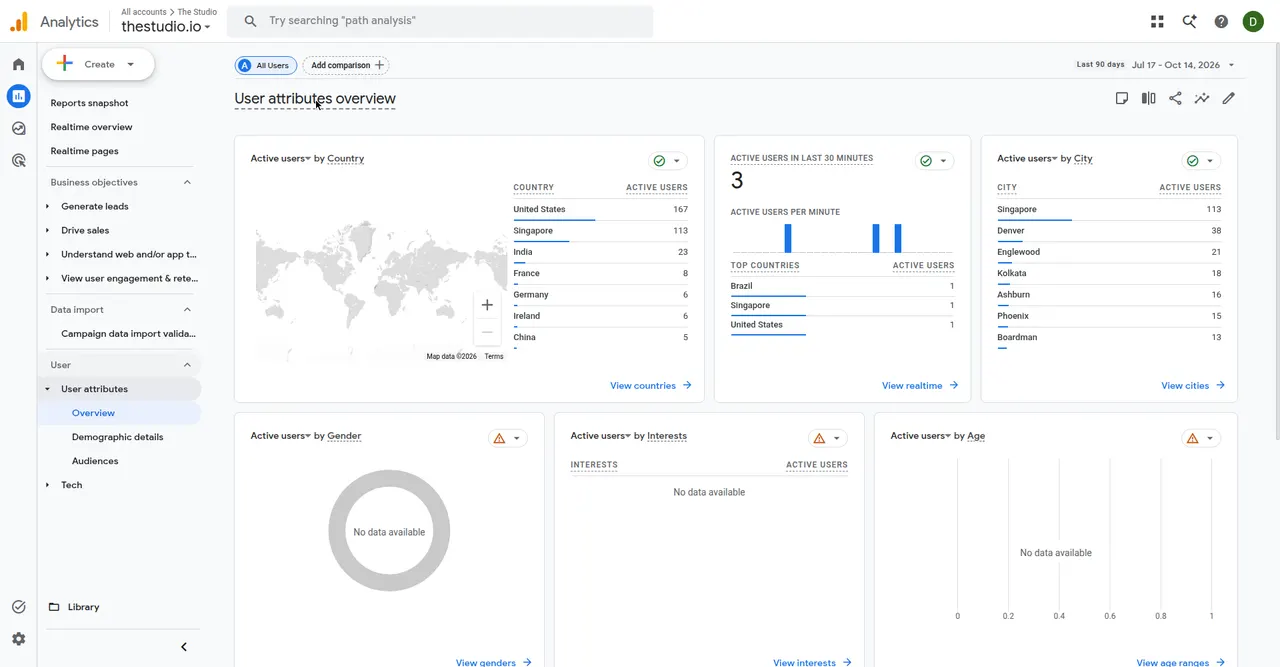The image size is (1280, 667).
Task: Click the magnifier icon in search bar
Action: tap(250, 21)
